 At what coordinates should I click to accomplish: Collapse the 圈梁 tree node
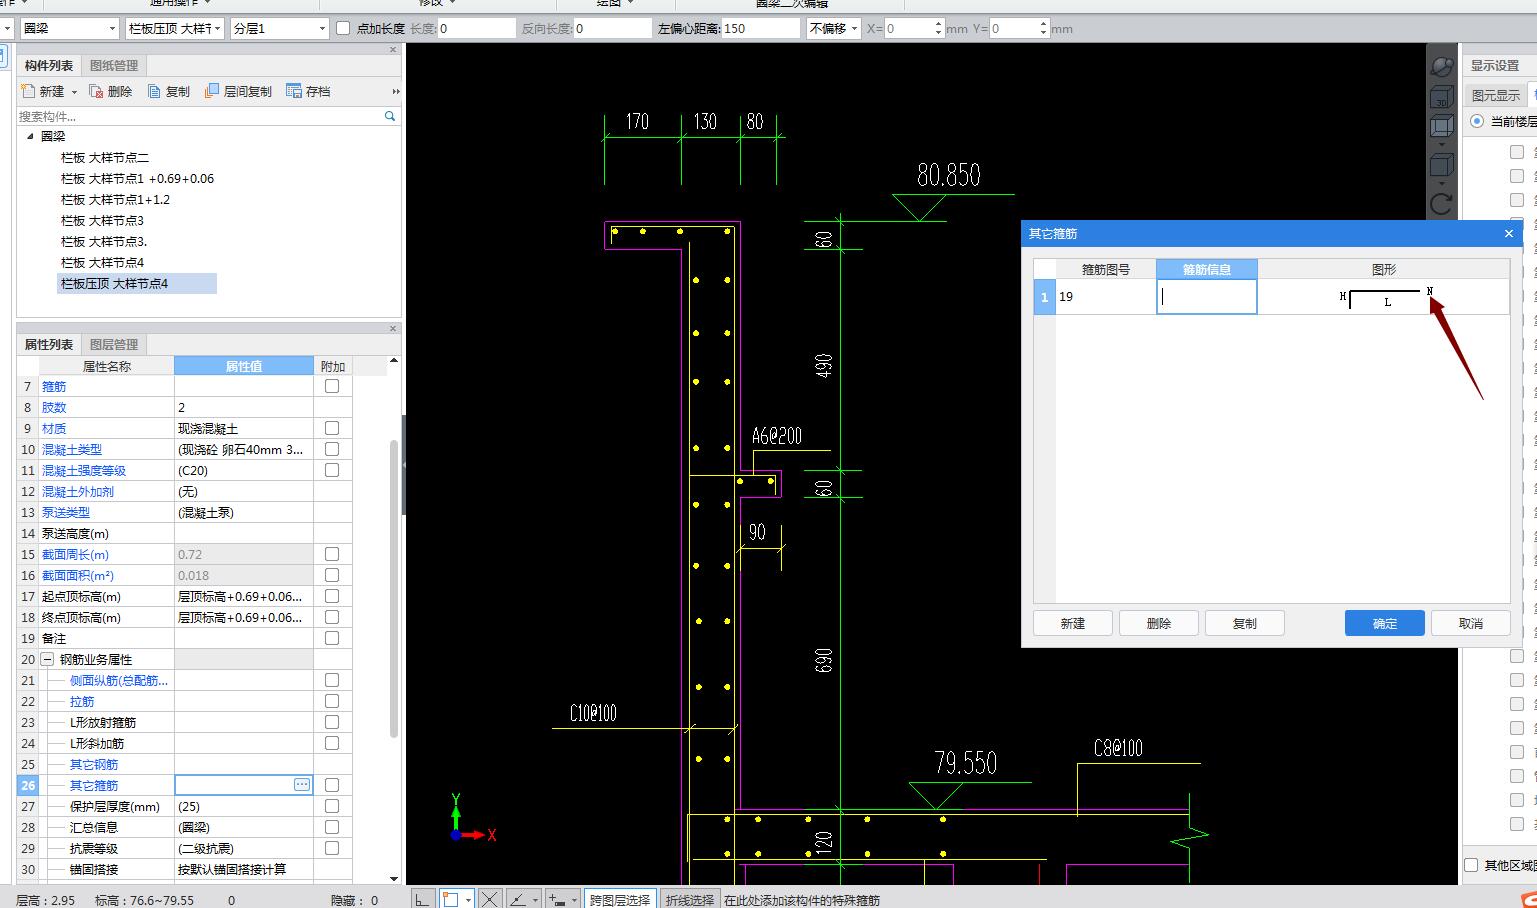pos(30,136)
